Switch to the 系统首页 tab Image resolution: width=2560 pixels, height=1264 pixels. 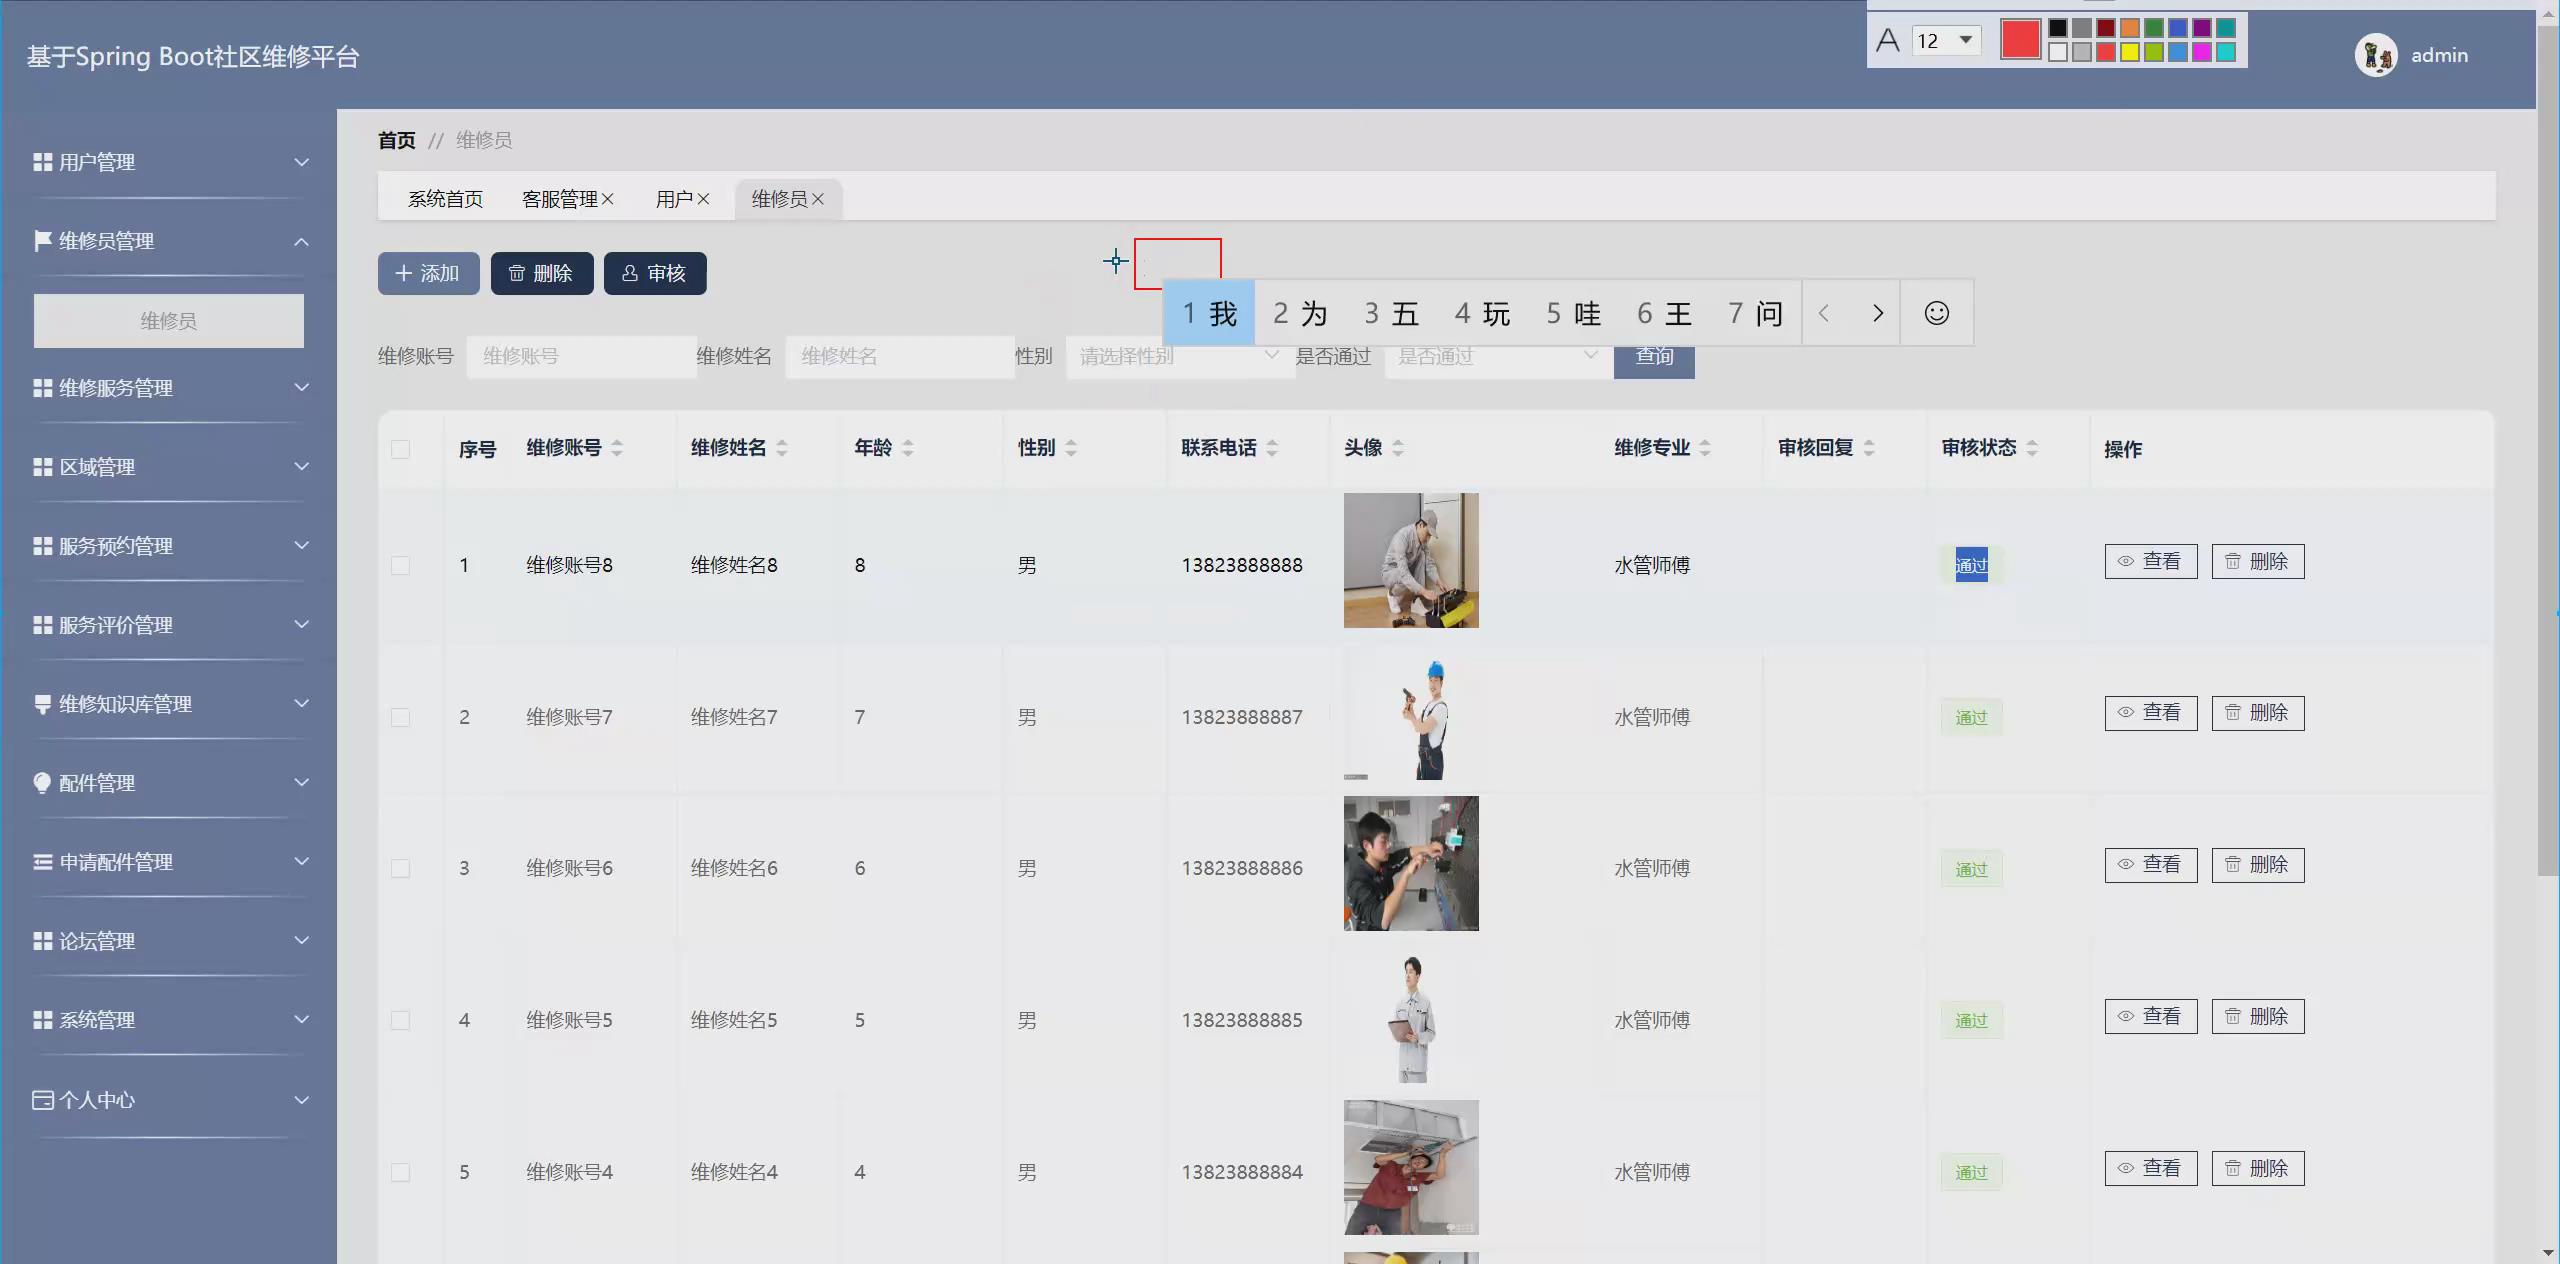[x=445, y=199]
